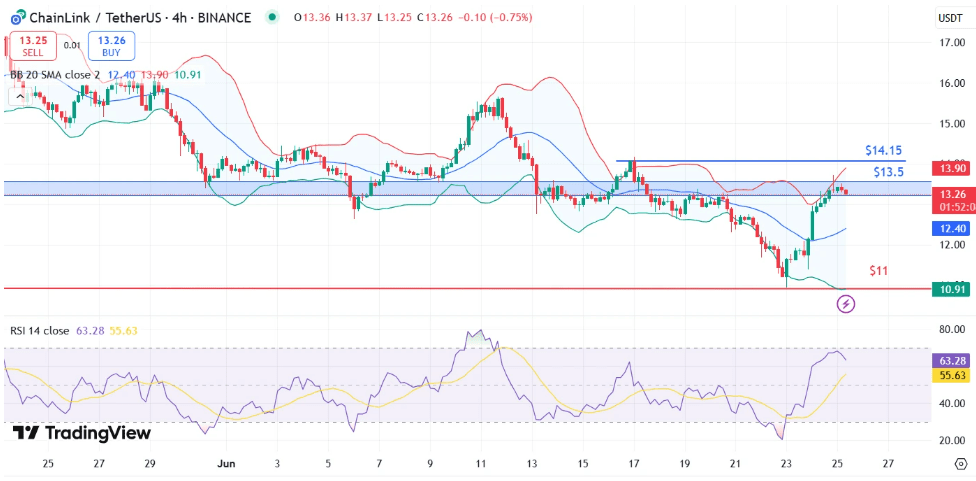Image resolution: width=976 pixels, height=481 pixels.
Task: Click the 12.00 price axis label
Action: [952, 245]
